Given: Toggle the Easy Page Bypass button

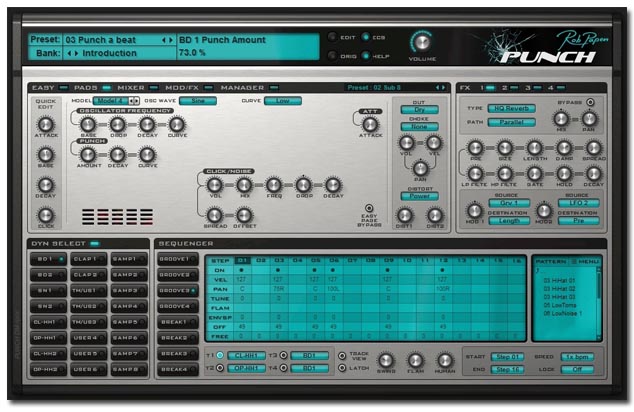Looking at the screenshot, I should pos(369,208).
